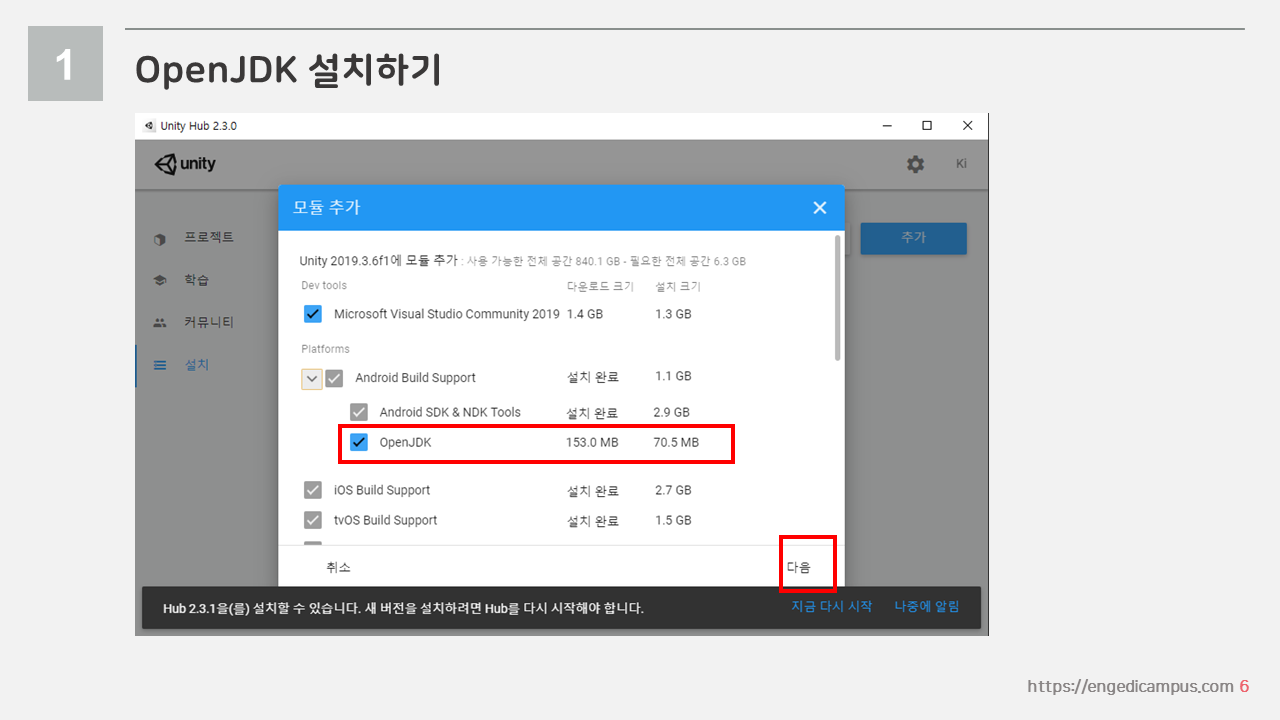This screenshot has width=1280, height=720.
Task: Toggle Android SDK & NDK Tools checkbox
Action: 358,412
